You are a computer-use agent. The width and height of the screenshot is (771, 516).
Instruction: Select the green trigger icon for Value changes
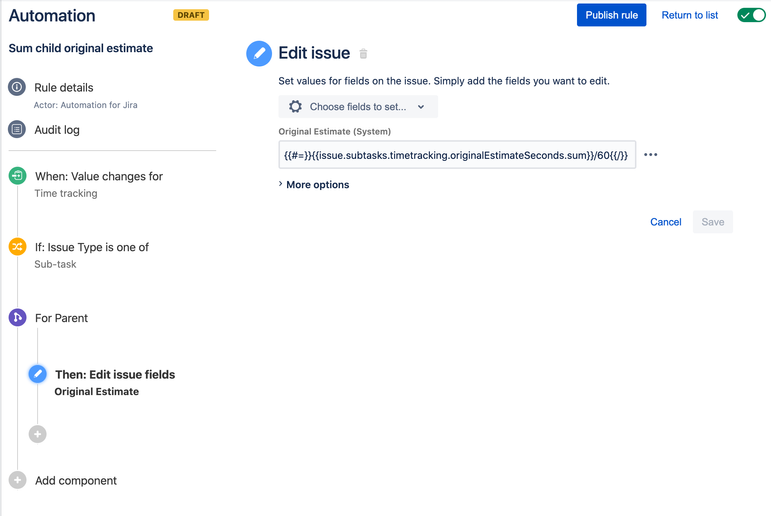point(17,176)
